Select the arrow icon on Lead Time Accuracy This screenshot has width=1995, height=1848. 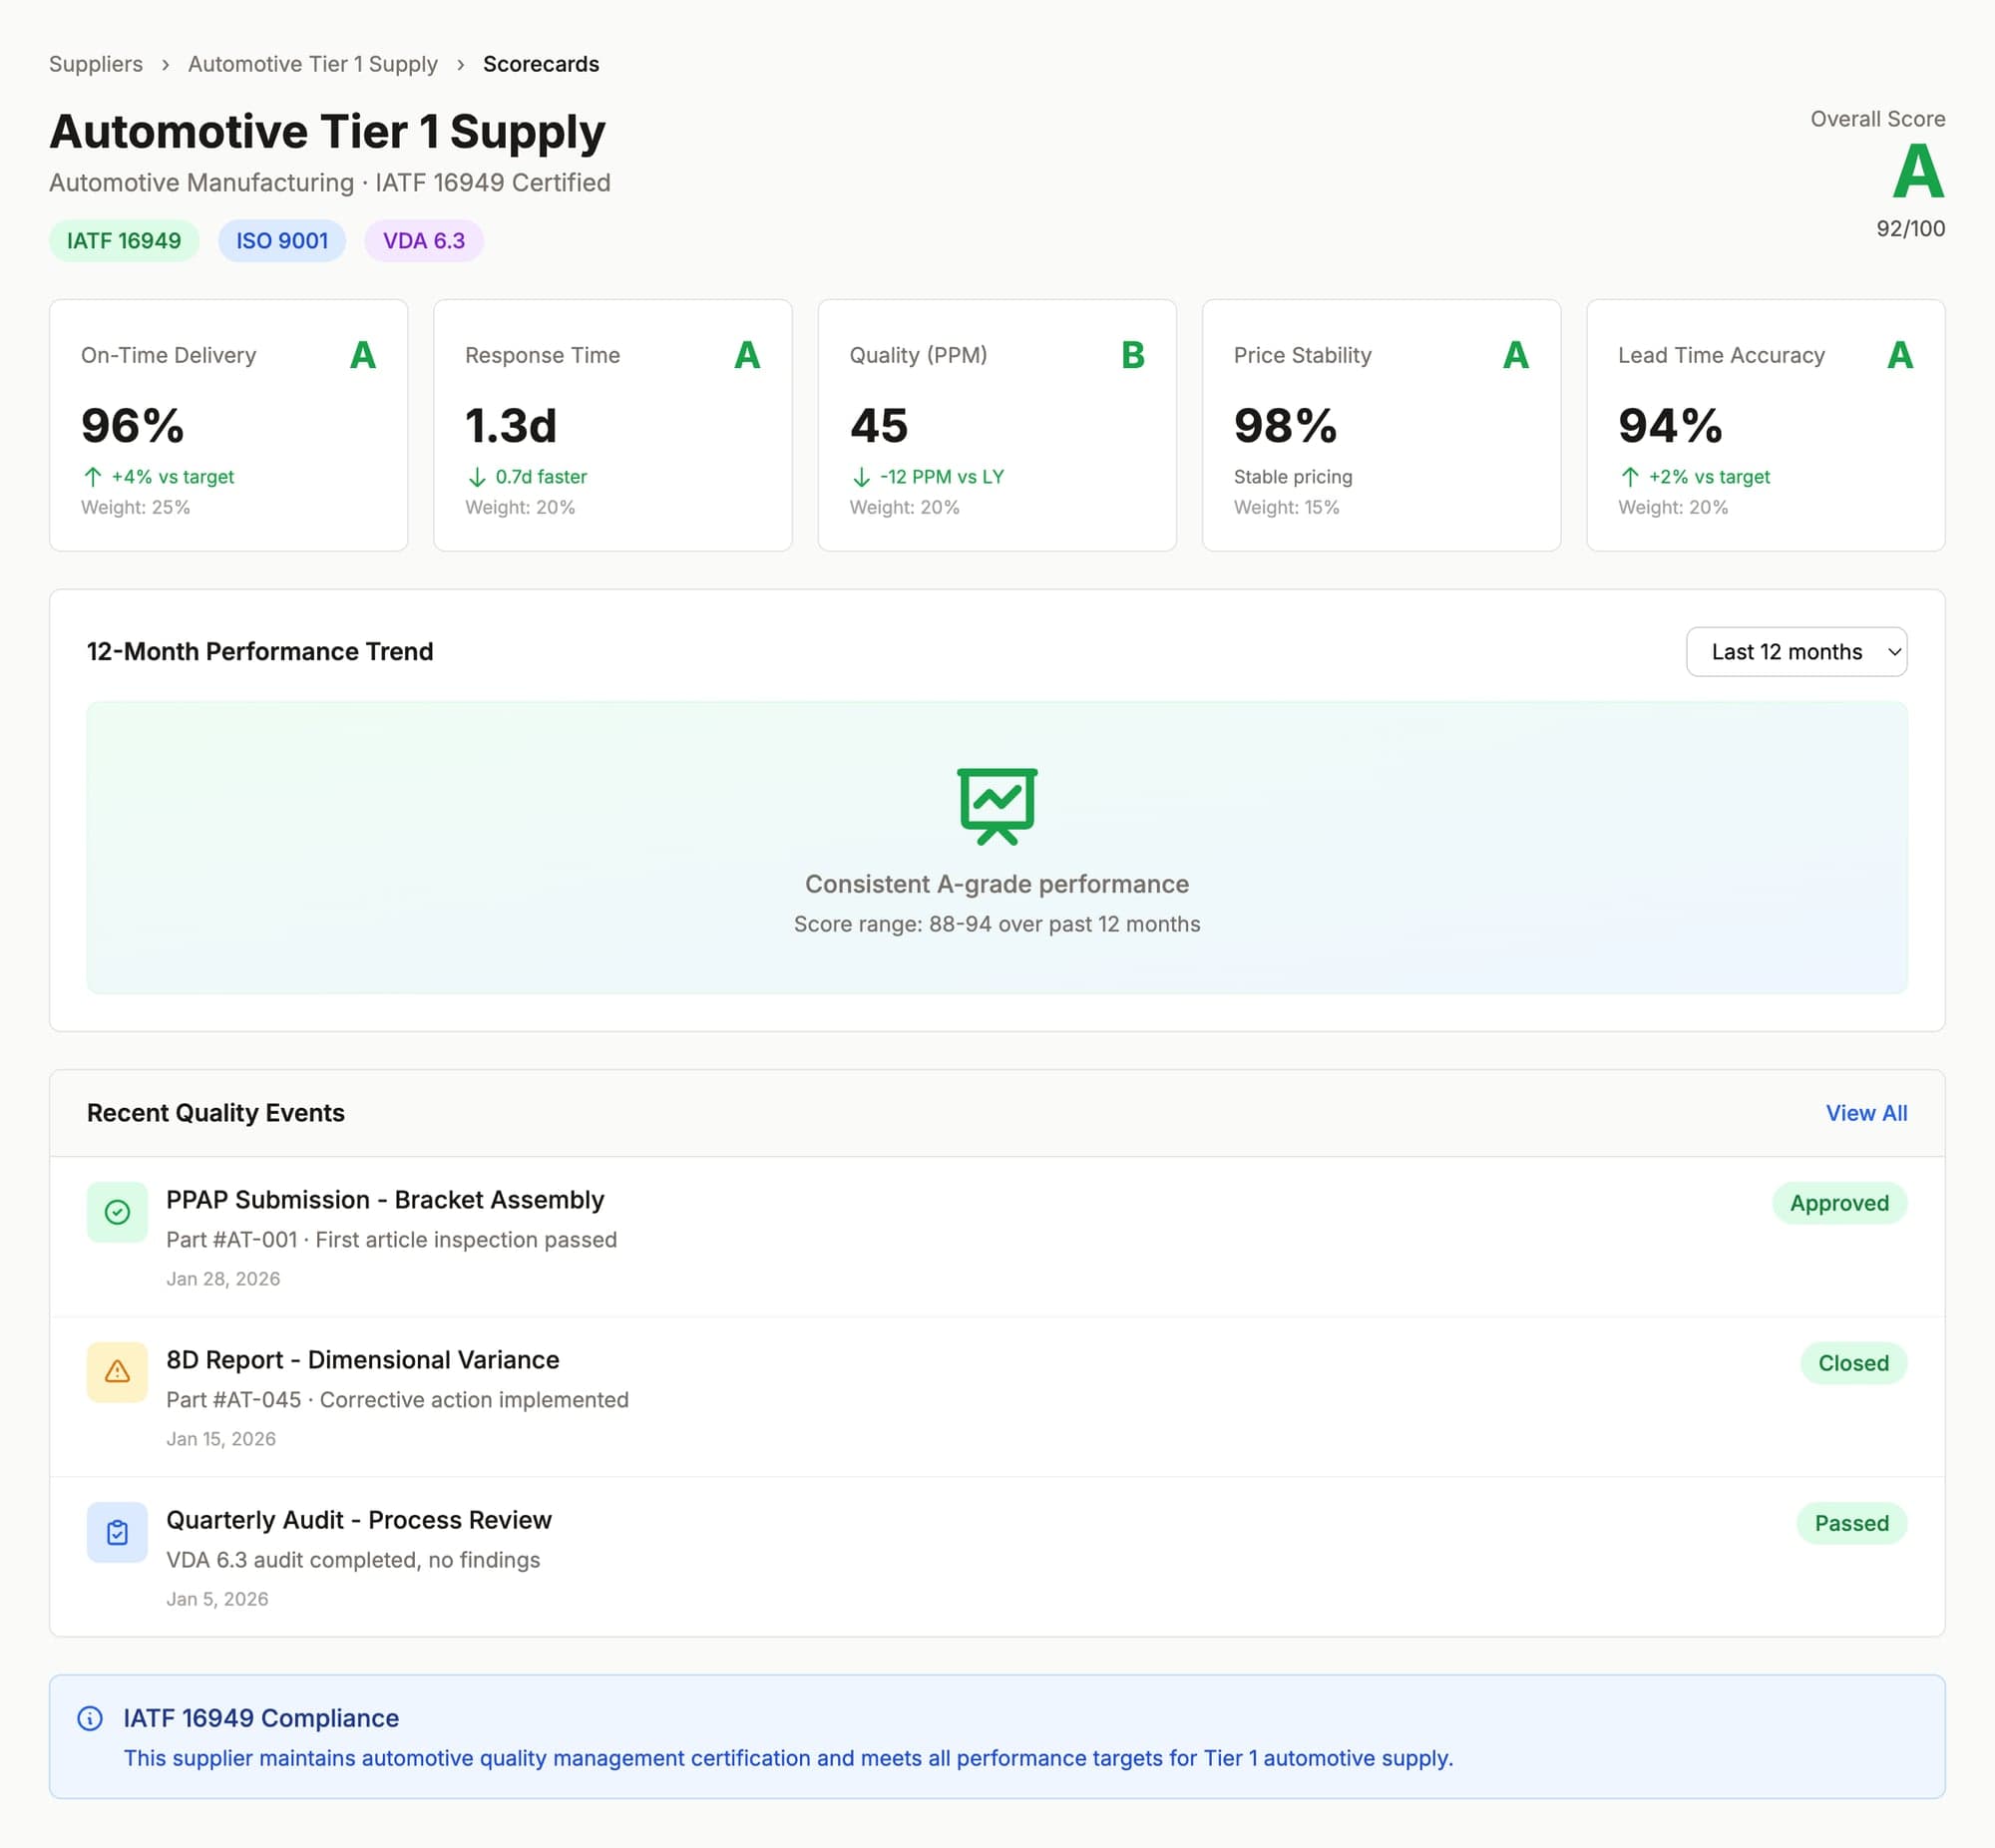click(x=1629, y=477)
